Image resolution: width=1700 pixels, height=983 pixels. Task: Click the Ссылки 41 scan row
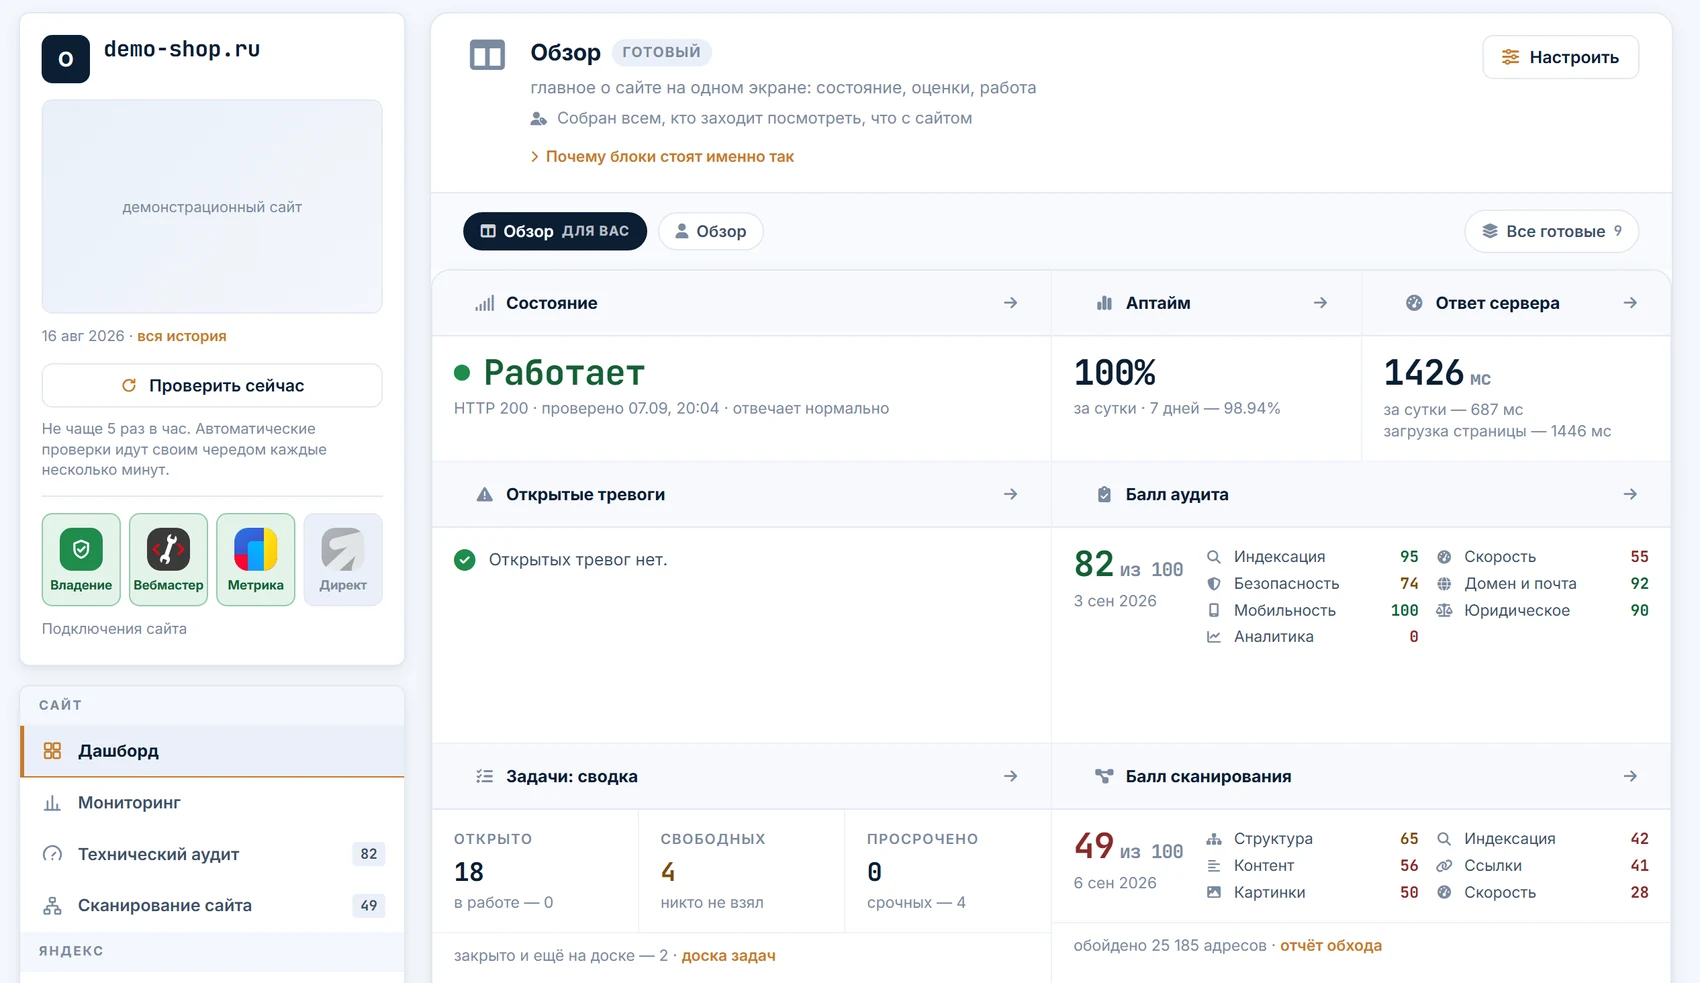pos(1543,866)
